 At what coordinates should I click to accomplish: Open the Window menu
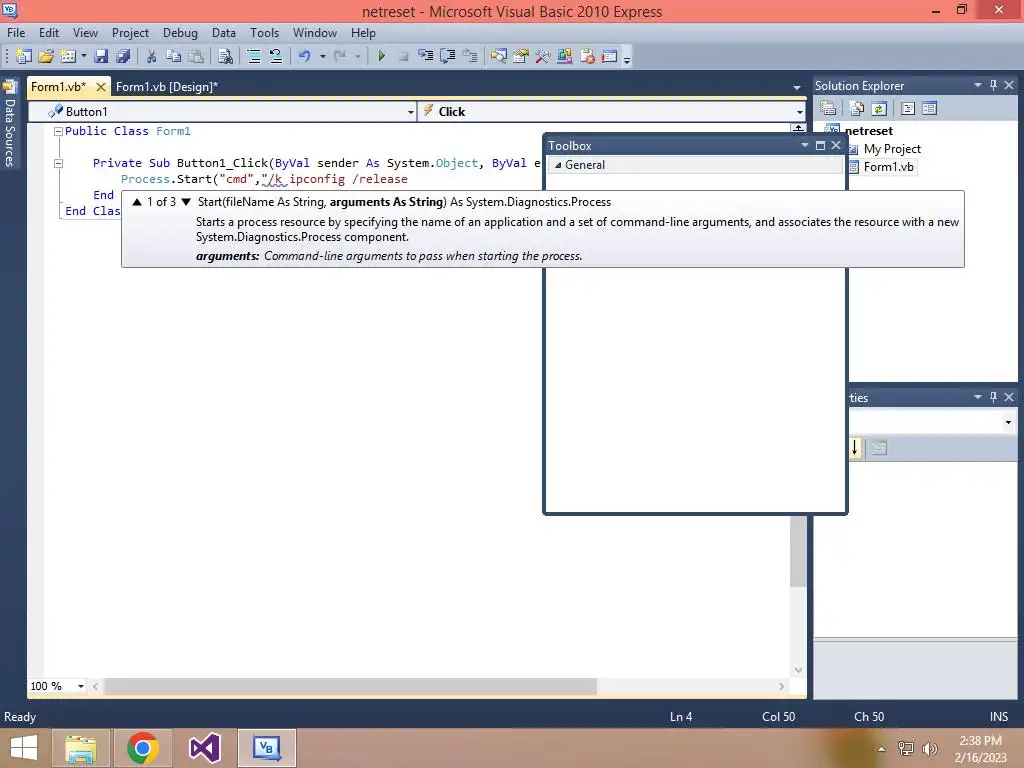[x=315, y=33]
